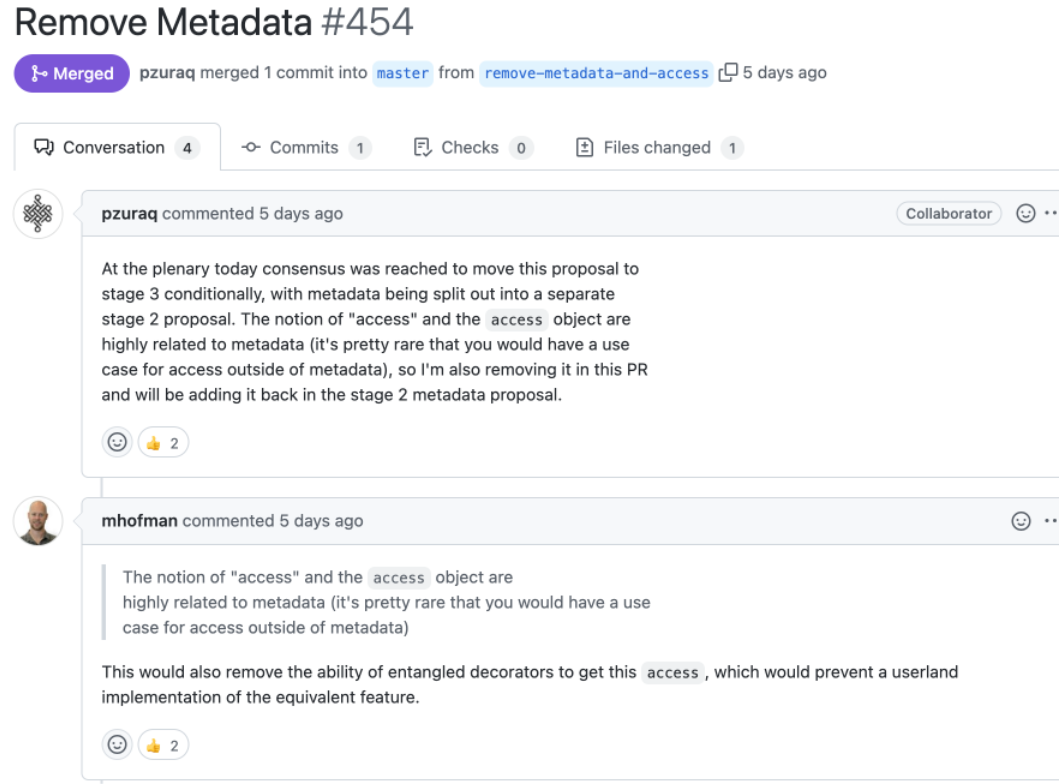Click mhofman's profile avatar
This screenshot has width=1062, height=784.
[x=38, y=521]
